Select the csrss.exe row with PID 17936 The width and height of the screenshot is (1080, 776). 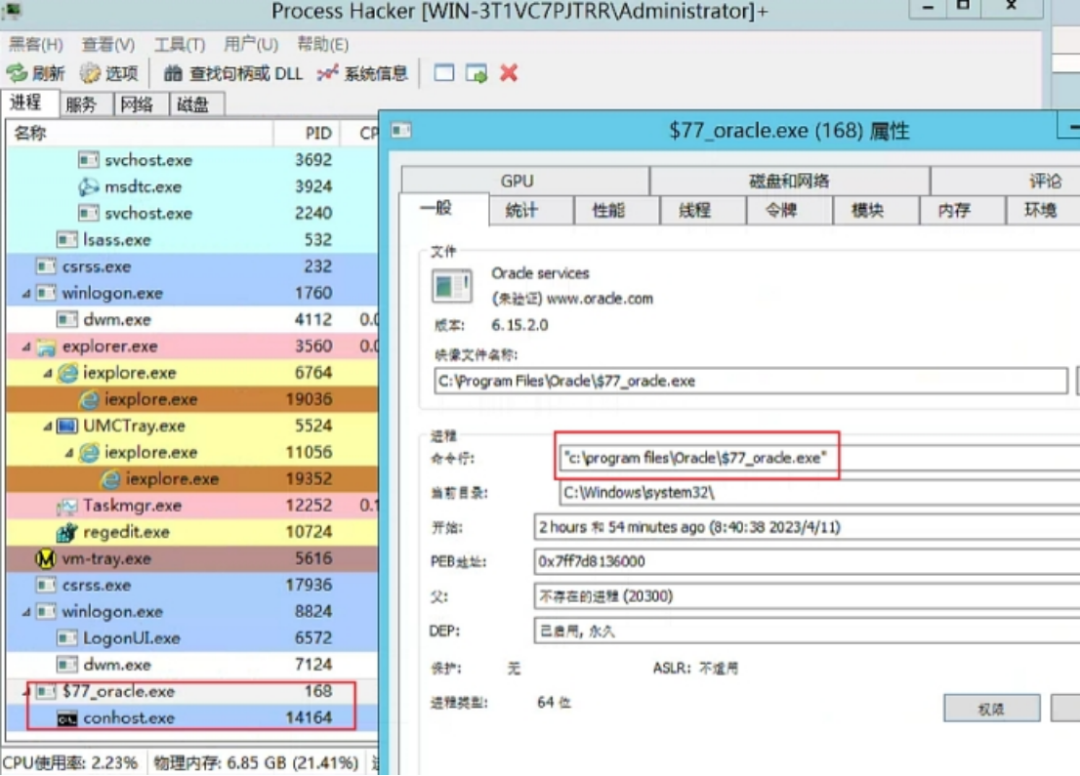(192, 585)
